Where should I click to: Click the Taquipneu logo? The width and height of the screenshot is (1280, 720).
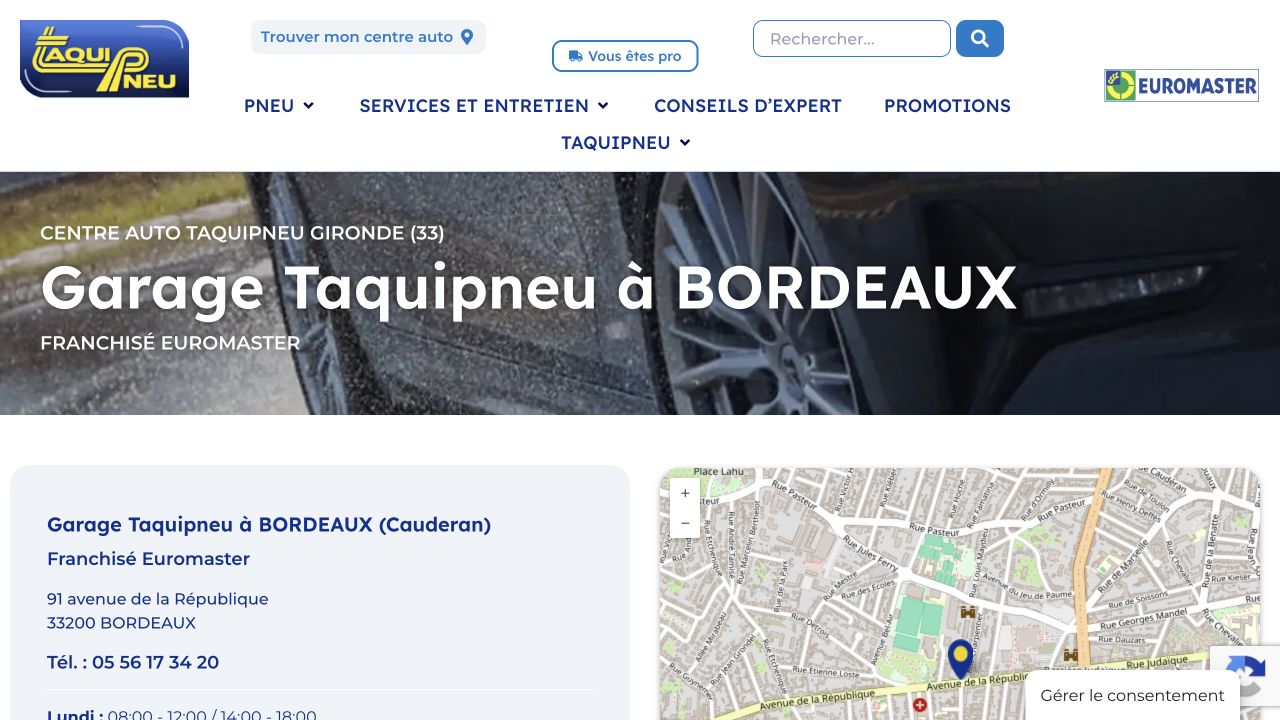click(x=104, y=59)
